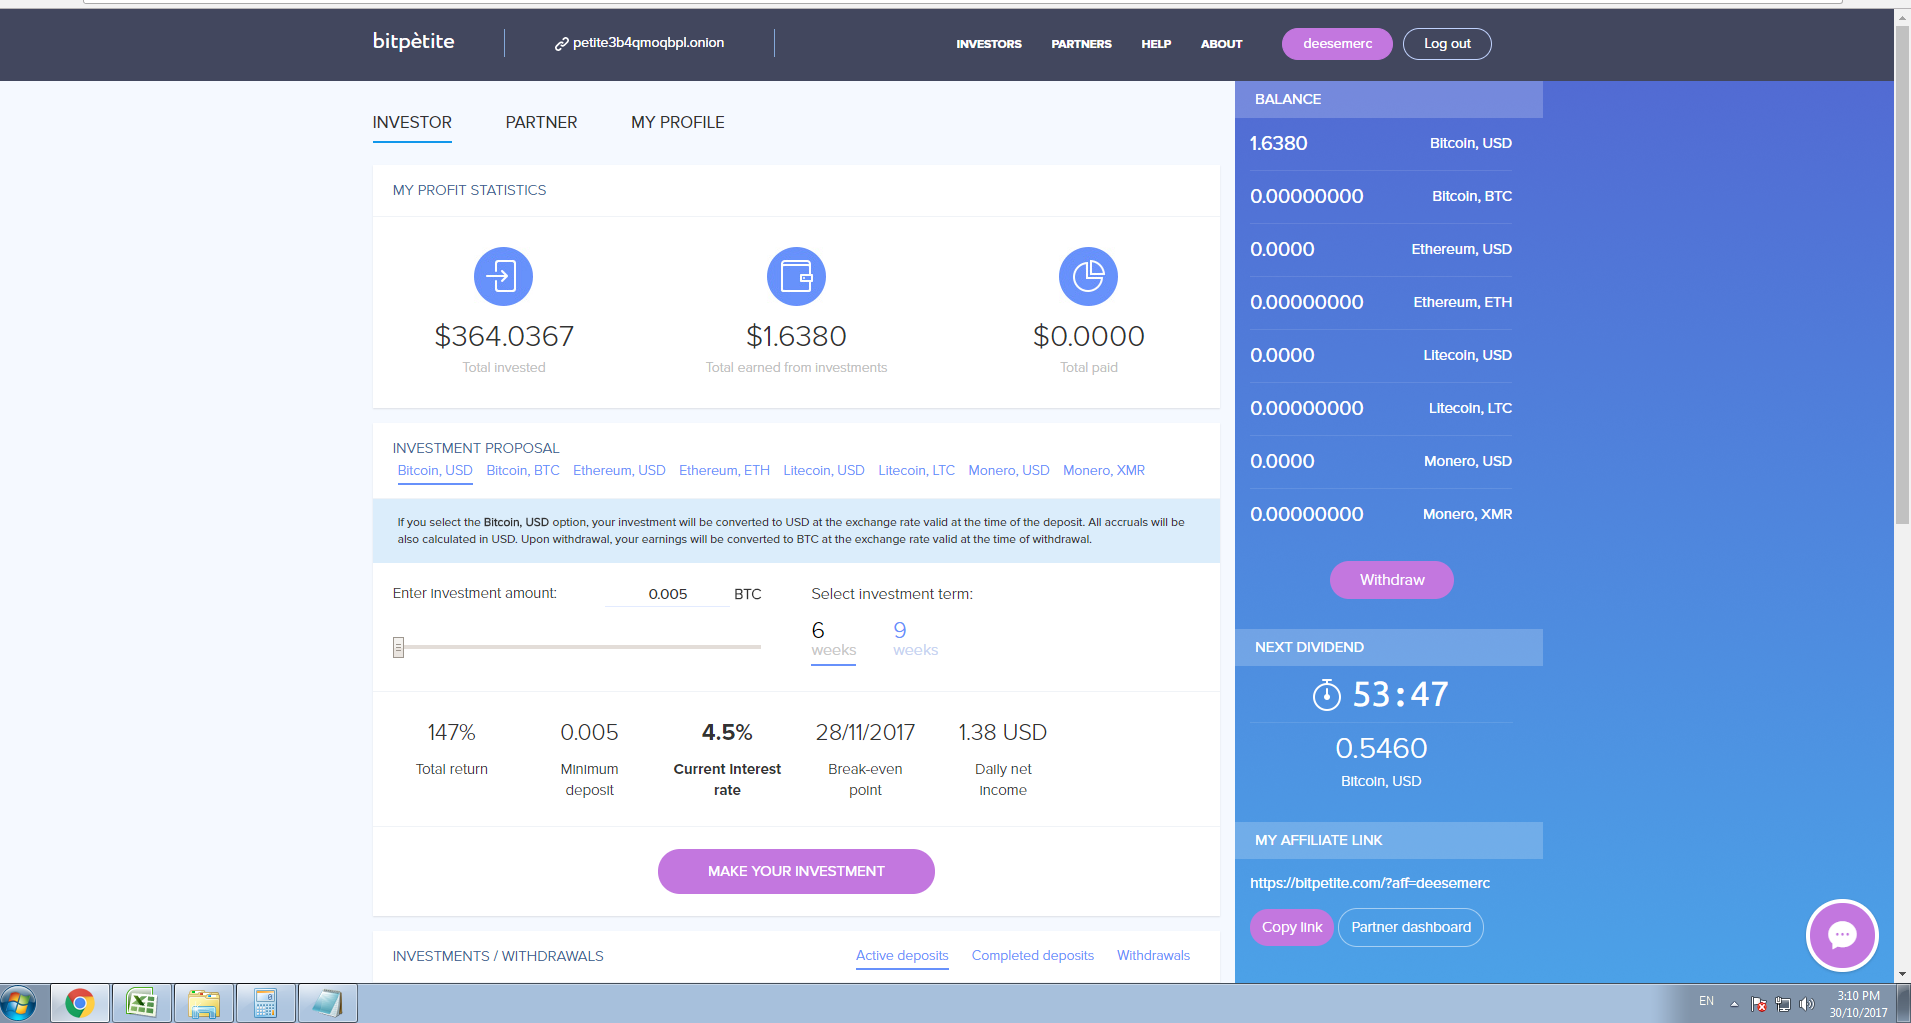Select the Bitcoin, BTC investment option
Screen dimensions: 1911x1023
[523, 470]
